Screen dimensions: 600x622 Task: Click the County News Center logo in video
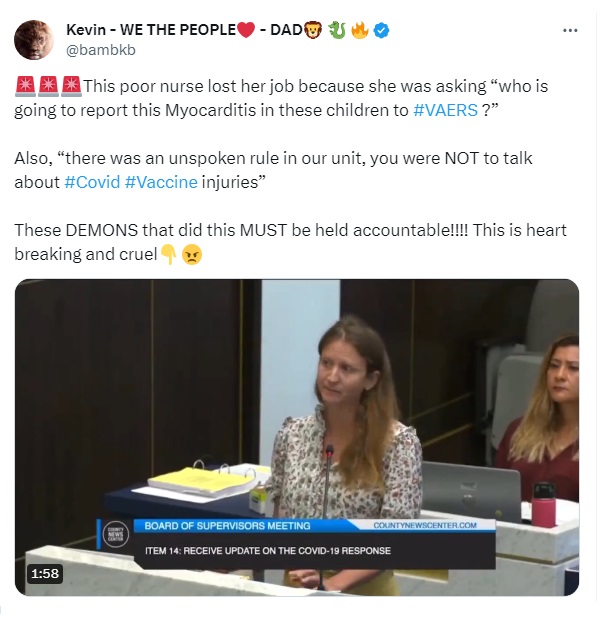tap(115, 534)
